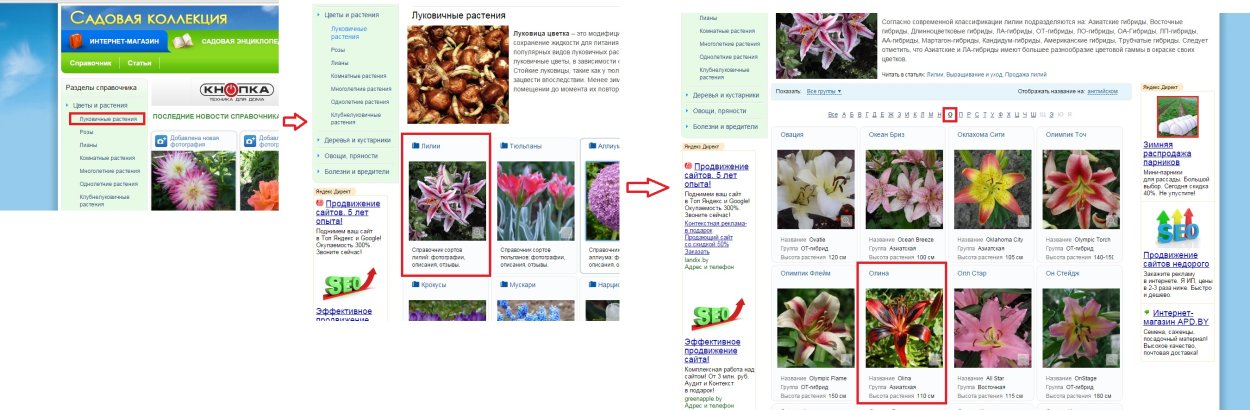Screen dimensions: 1250x410
Task: Click the folder icon next to Лилии
Action: [415, 146]
